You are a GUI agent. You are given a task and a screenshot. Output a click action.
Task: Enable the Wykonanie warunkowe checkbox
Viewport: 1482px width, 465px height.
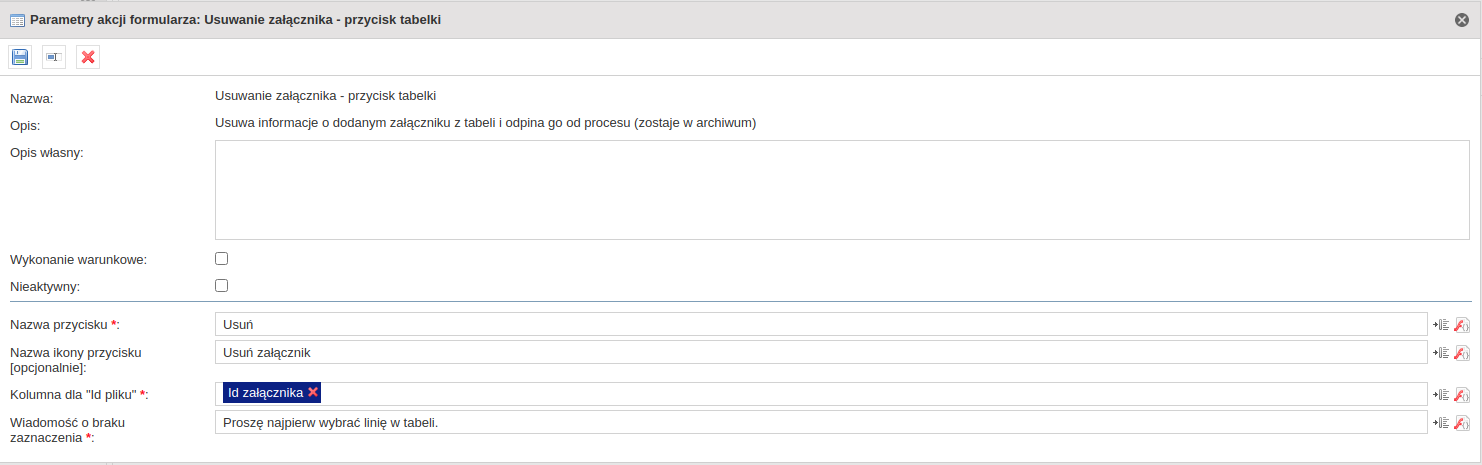tap(222, 259)
